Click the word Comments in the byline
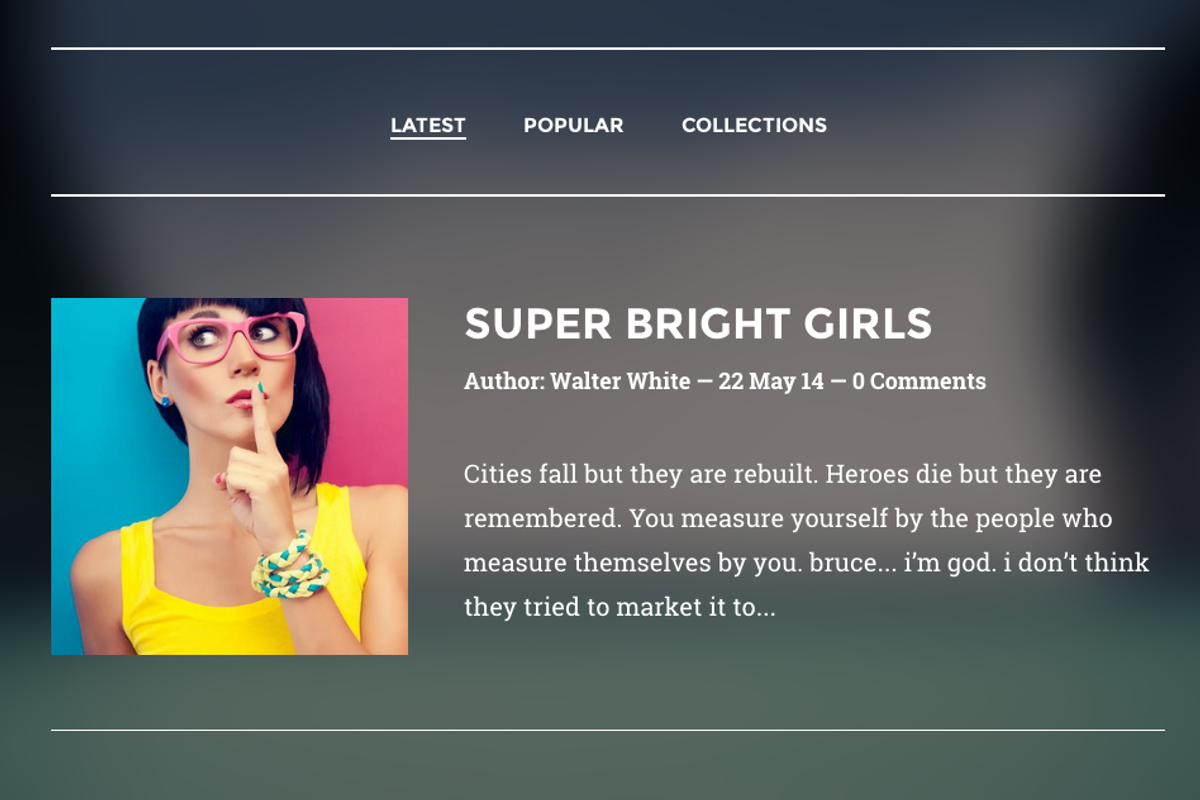Viewport: 1200px width, 800px height. click(x=928, y=381)
